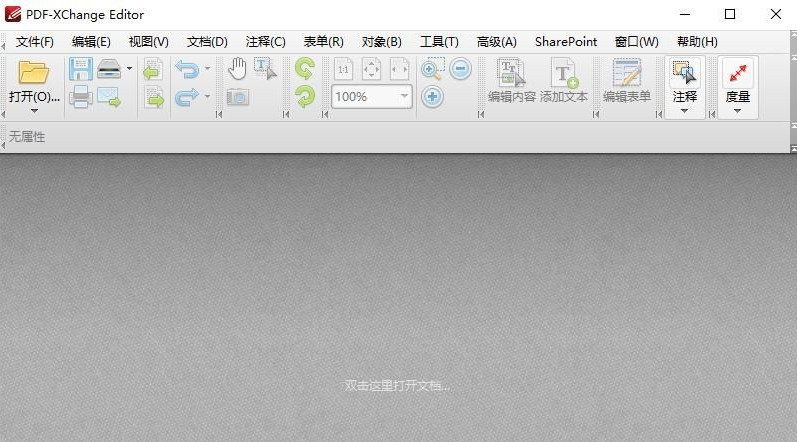797x442 pixels.
Task: Click the plus Zoom In button
Action: (432, 97)
